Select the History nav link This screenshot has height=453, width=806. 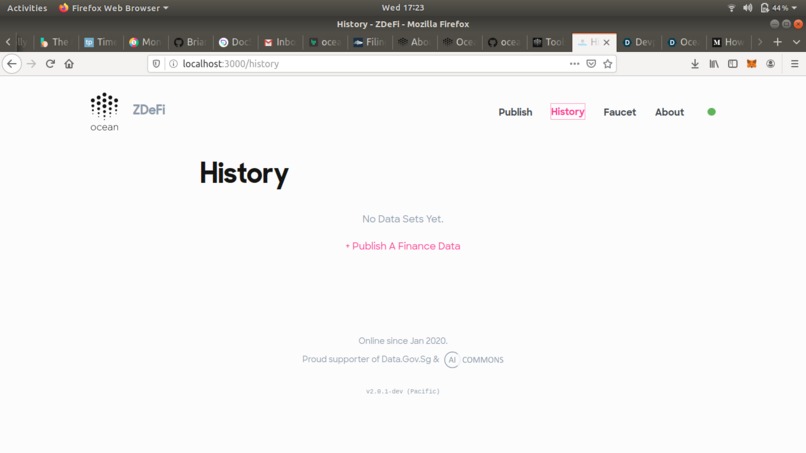[567, 112]
